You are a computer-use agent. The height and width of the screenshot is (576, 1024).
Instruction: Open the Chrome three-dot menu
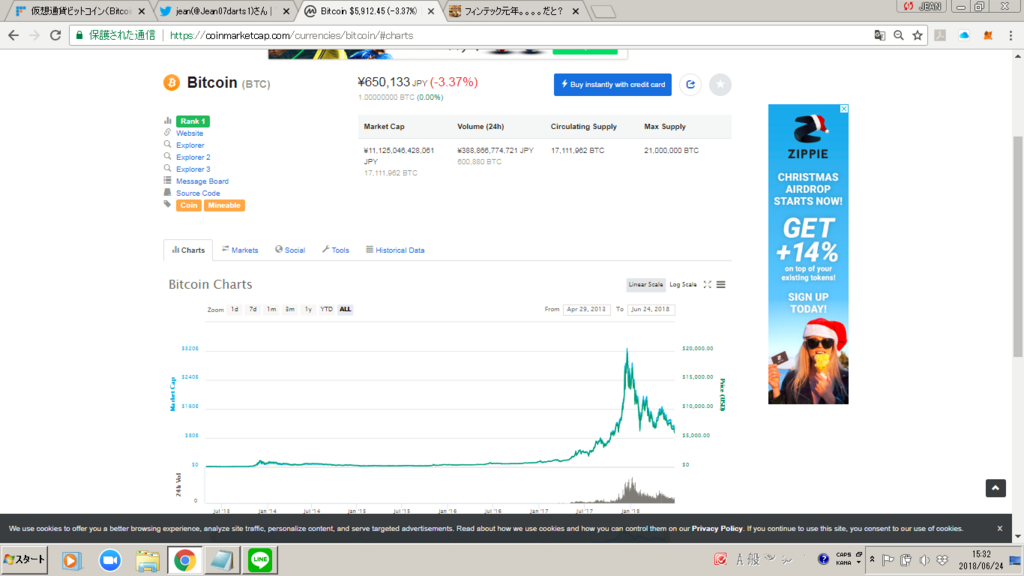click(1010, 35)
